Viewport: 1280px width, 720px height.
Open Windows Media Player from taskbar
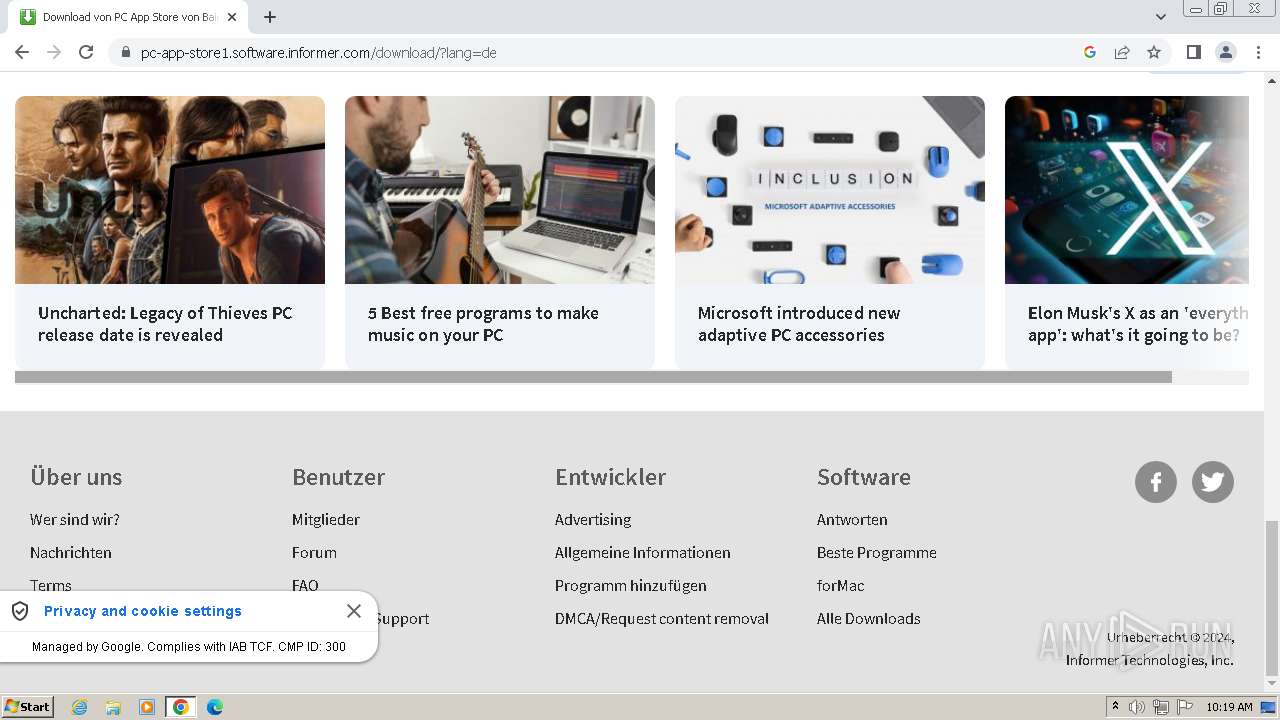click(147, 707)
